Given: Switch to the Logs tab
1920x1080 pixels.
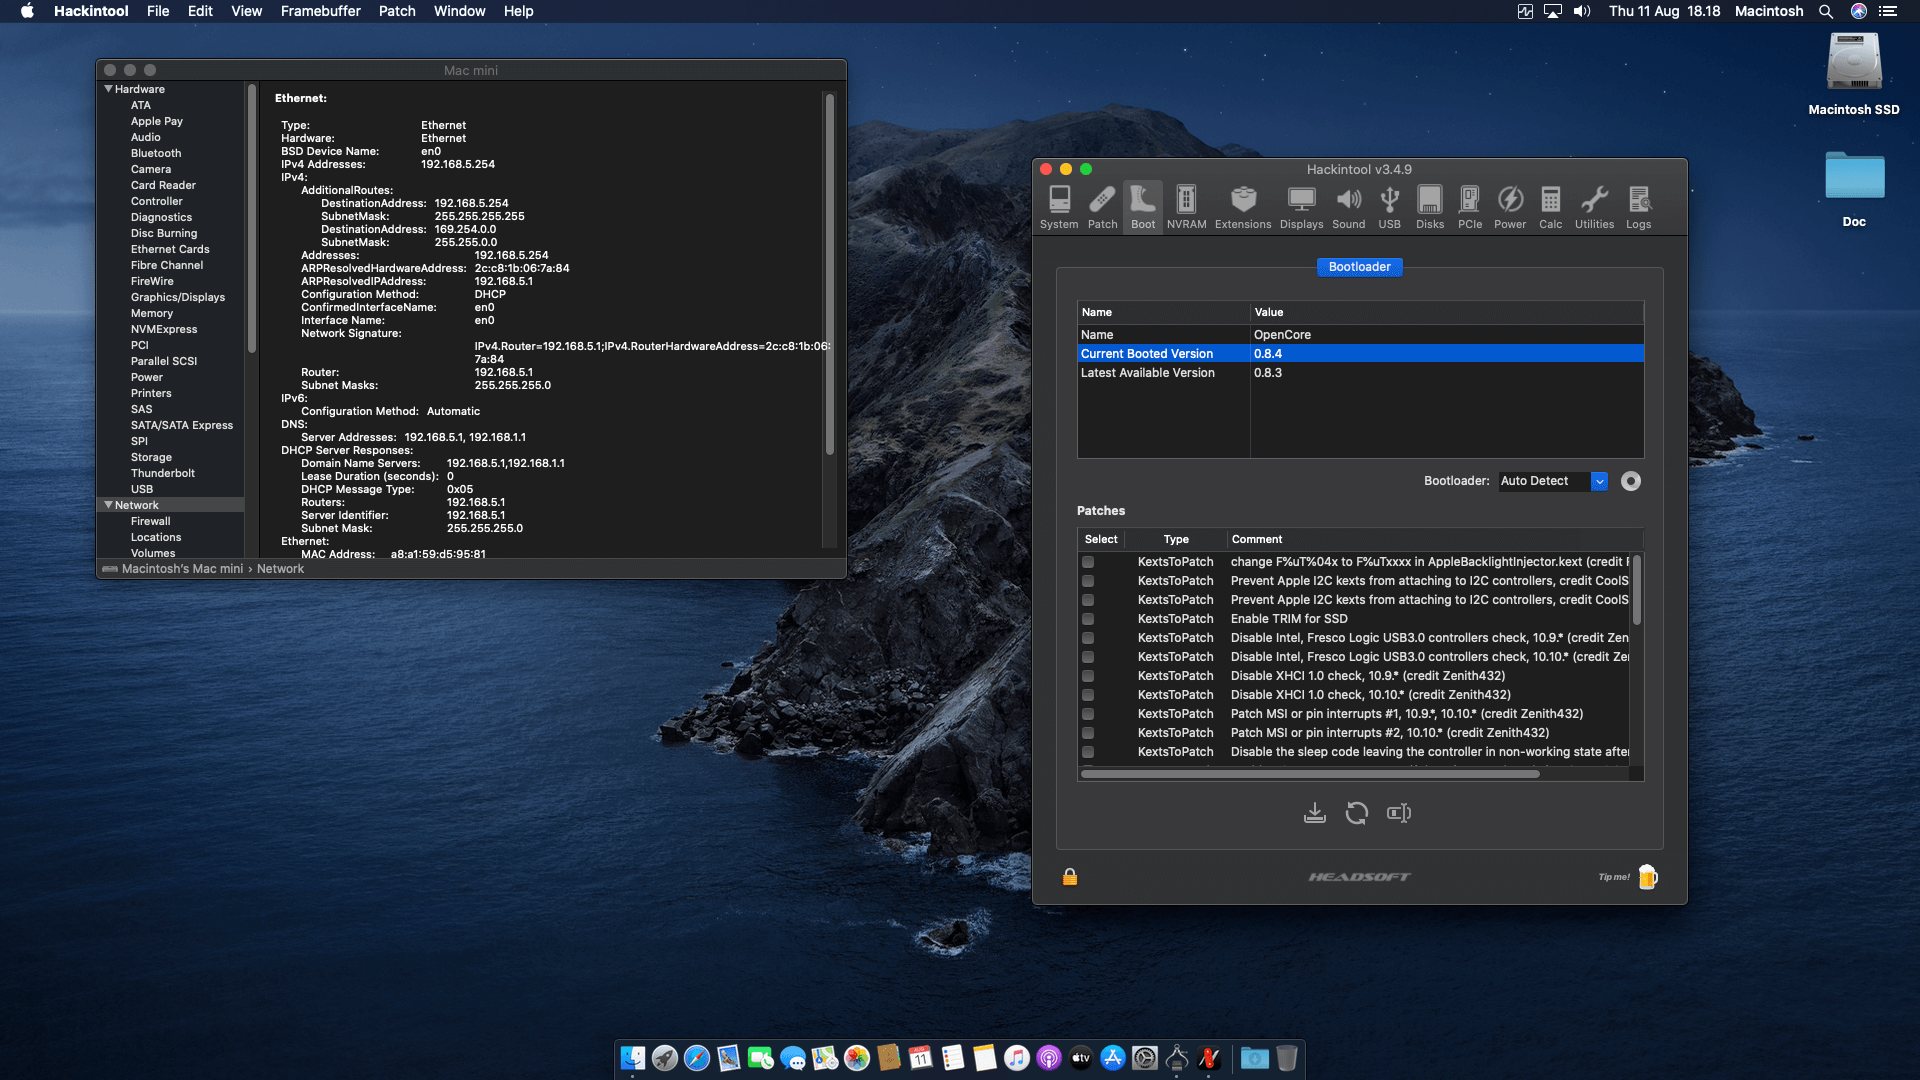Looking at the screenshot, I should pos(1639,206).
